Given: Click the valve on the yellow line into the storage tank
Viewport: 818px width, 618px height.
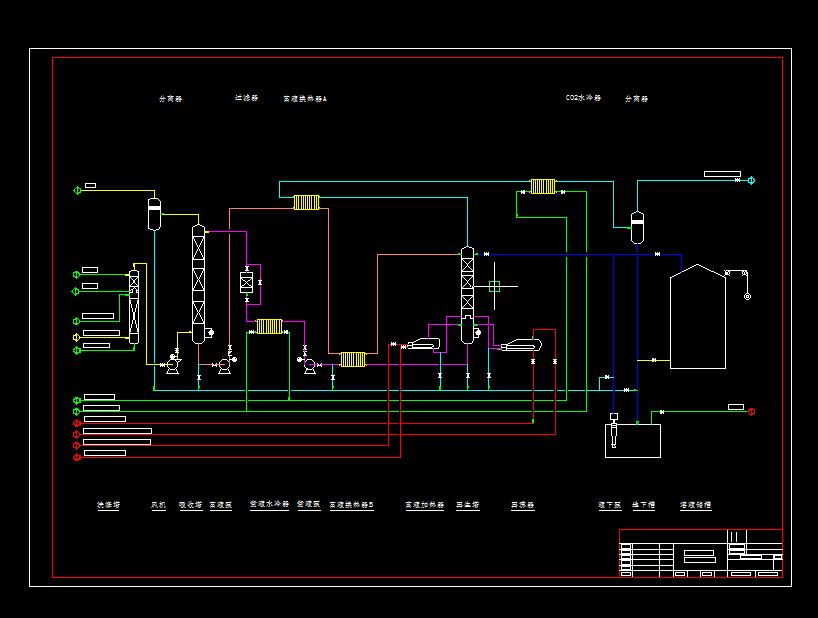Looking at the screenshot, I should (654, 360).
